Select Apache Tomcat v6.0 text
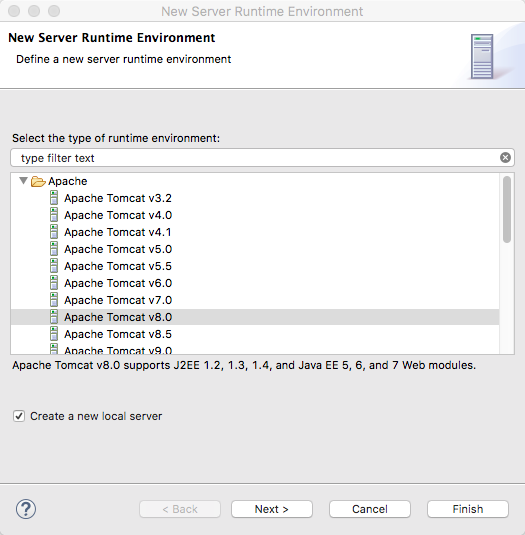 (x=118, y=283)
